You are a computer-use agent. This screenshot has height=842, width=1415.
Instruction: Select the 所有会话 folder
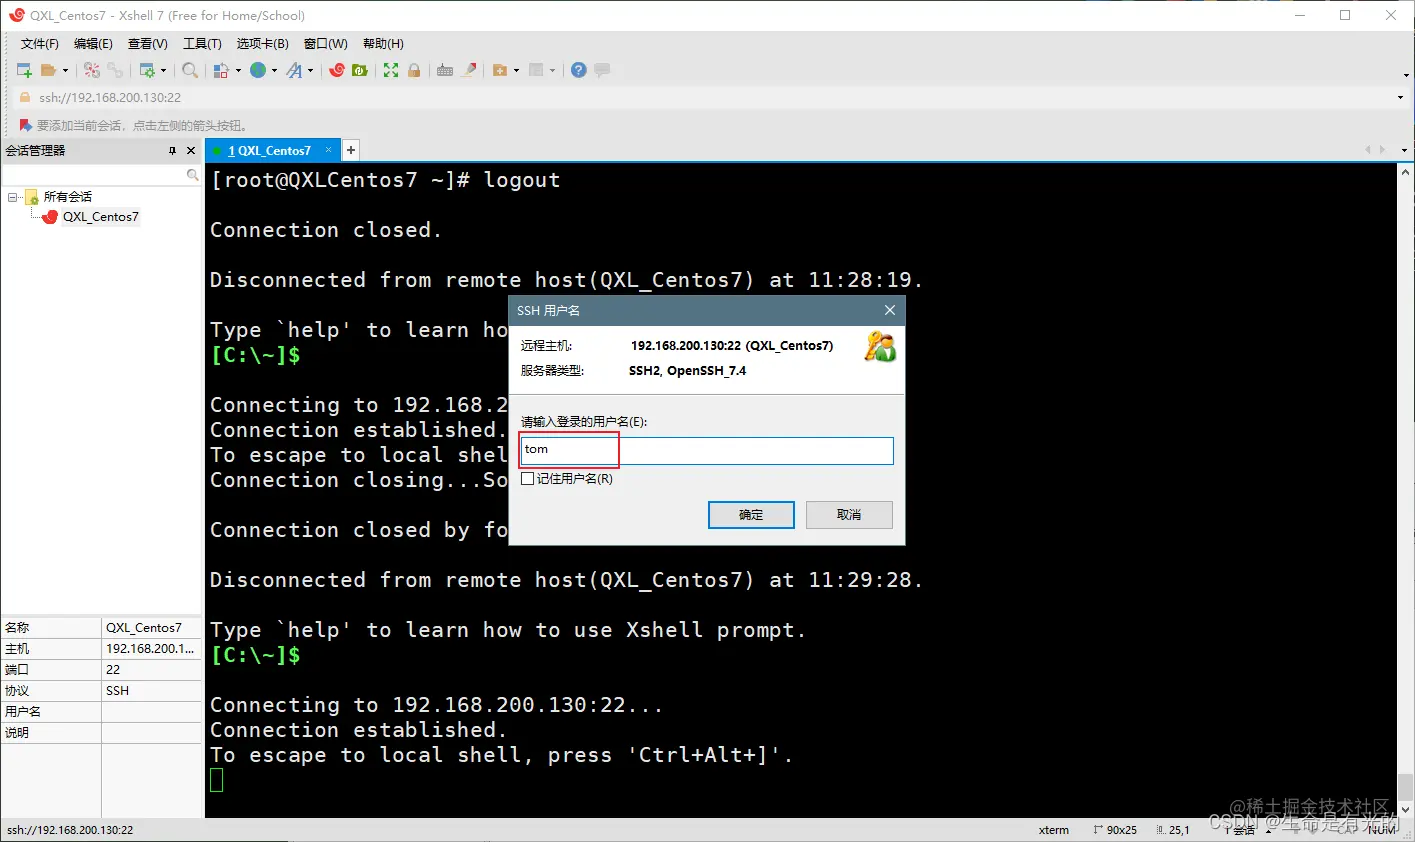(x=67, y=197)
